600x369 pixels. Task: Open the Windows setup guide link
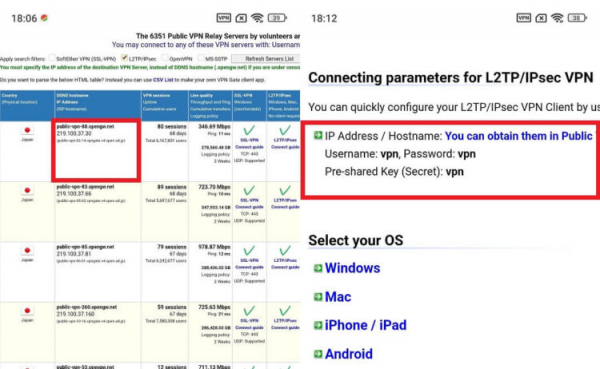click(x=352, y=268)
